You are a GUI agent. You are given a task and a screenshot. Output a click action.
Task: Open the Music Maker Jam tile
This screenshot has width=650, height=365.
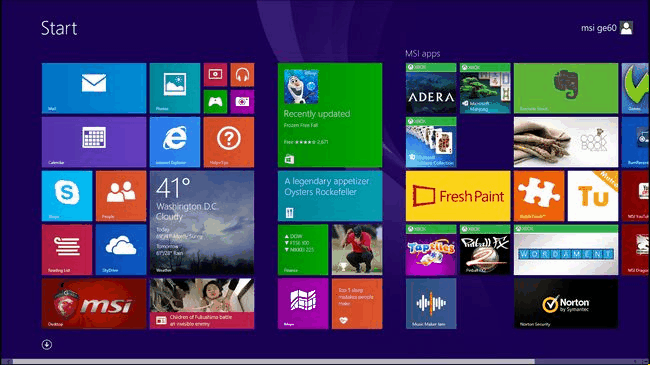click(x=431, y=304)
